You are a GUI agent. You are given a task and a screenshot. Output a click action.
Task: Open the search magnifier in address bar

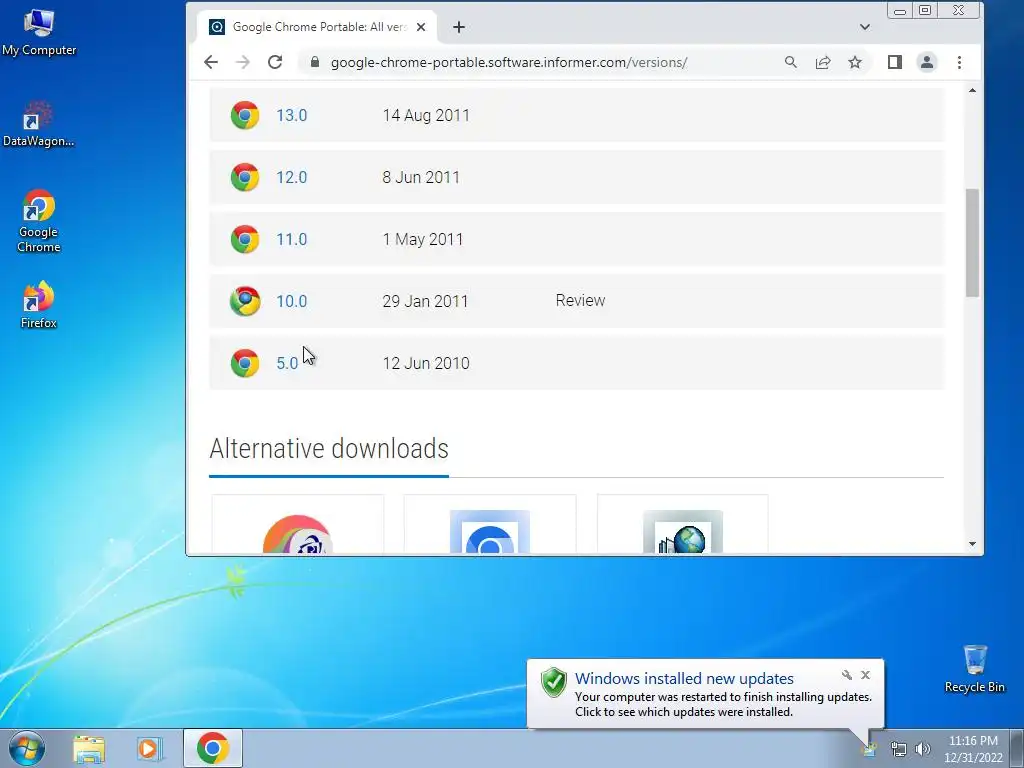(x=790, y=62)
